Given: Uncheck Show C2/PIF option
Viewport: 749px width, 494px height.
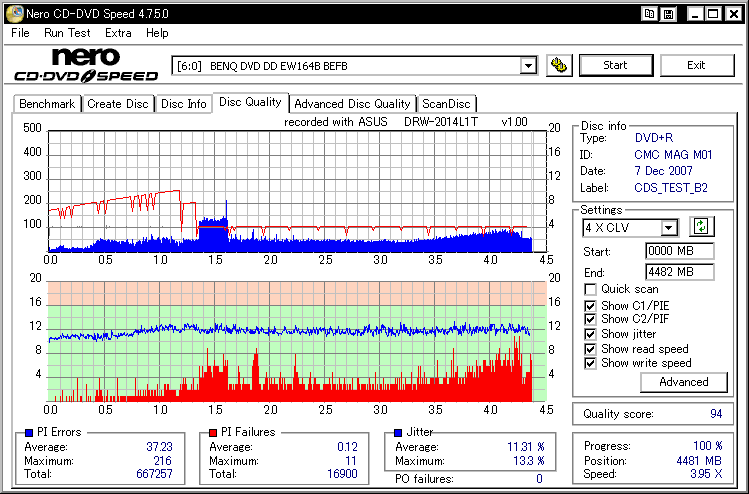Looking at the screenshot, I should (x=590, y=319).
